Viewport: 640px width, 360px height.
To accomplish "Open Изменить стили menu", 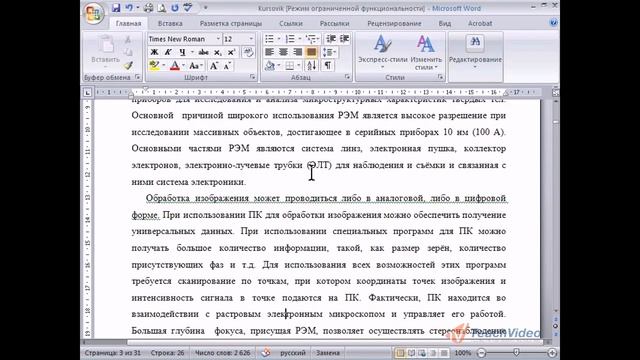I will pos(426,52).
